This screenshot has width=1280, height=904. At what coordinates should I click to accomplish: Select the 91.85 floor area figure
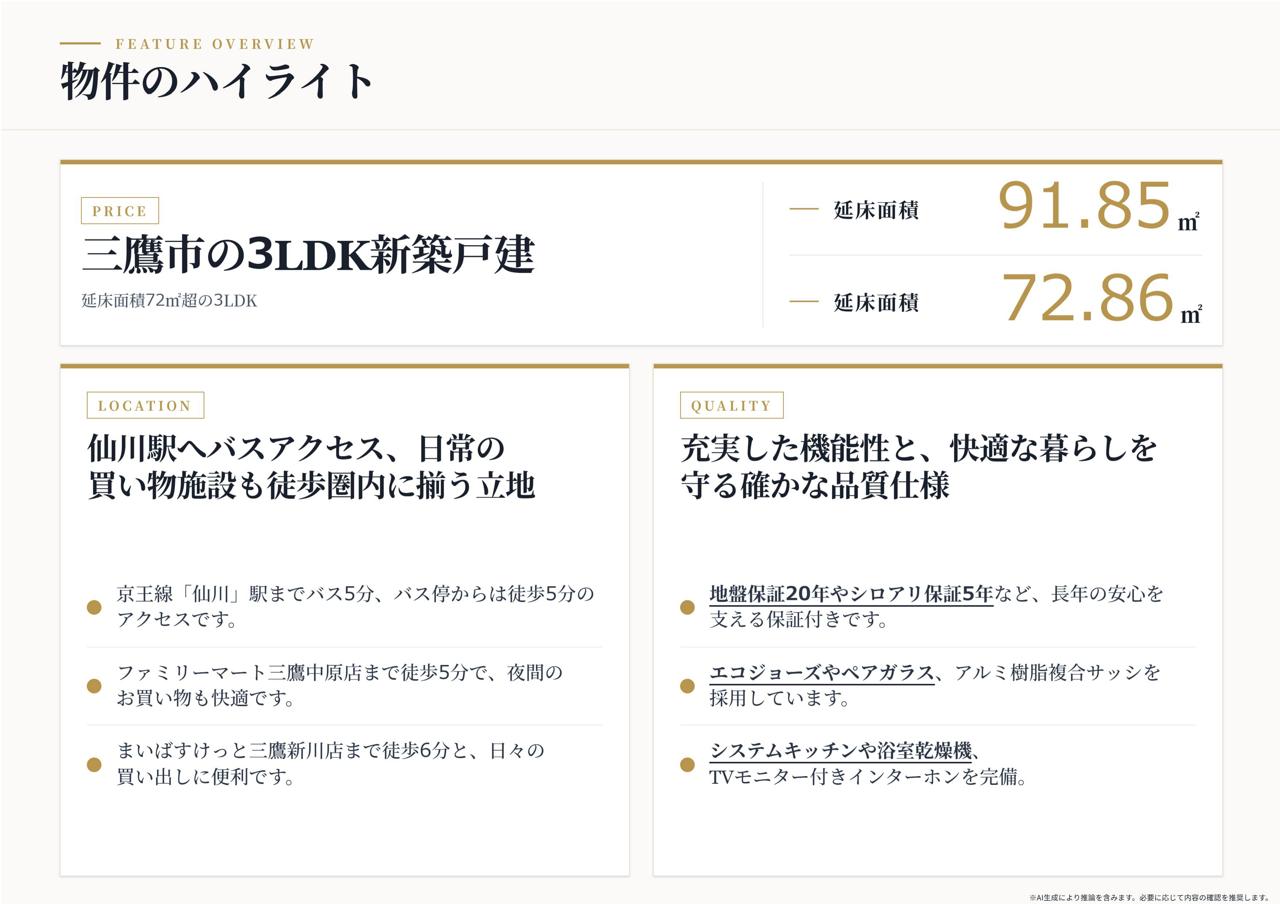pyautogui.click(x=1084, y=207)
